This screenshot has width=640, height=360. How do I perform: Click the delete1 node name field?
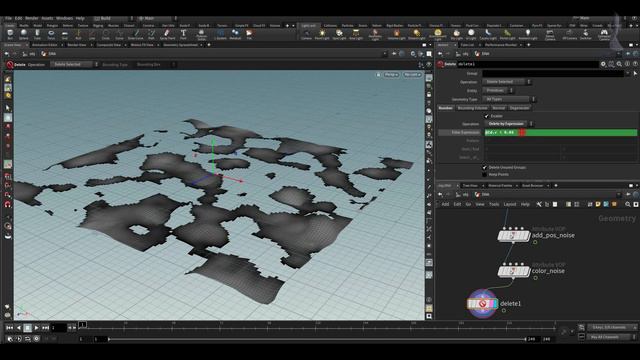(528, 64)
